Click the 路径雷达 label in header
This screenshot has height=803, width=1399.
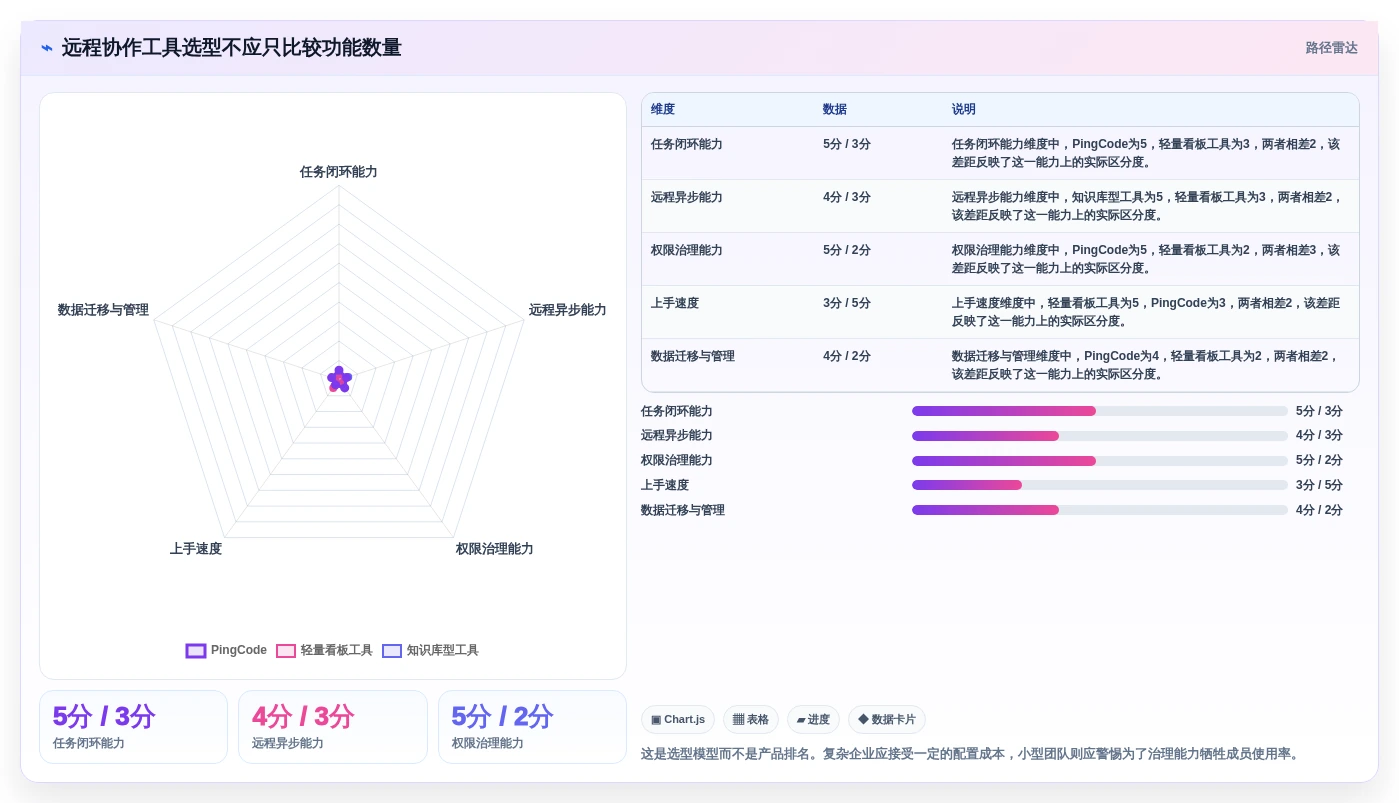(x=1331, y=48)
